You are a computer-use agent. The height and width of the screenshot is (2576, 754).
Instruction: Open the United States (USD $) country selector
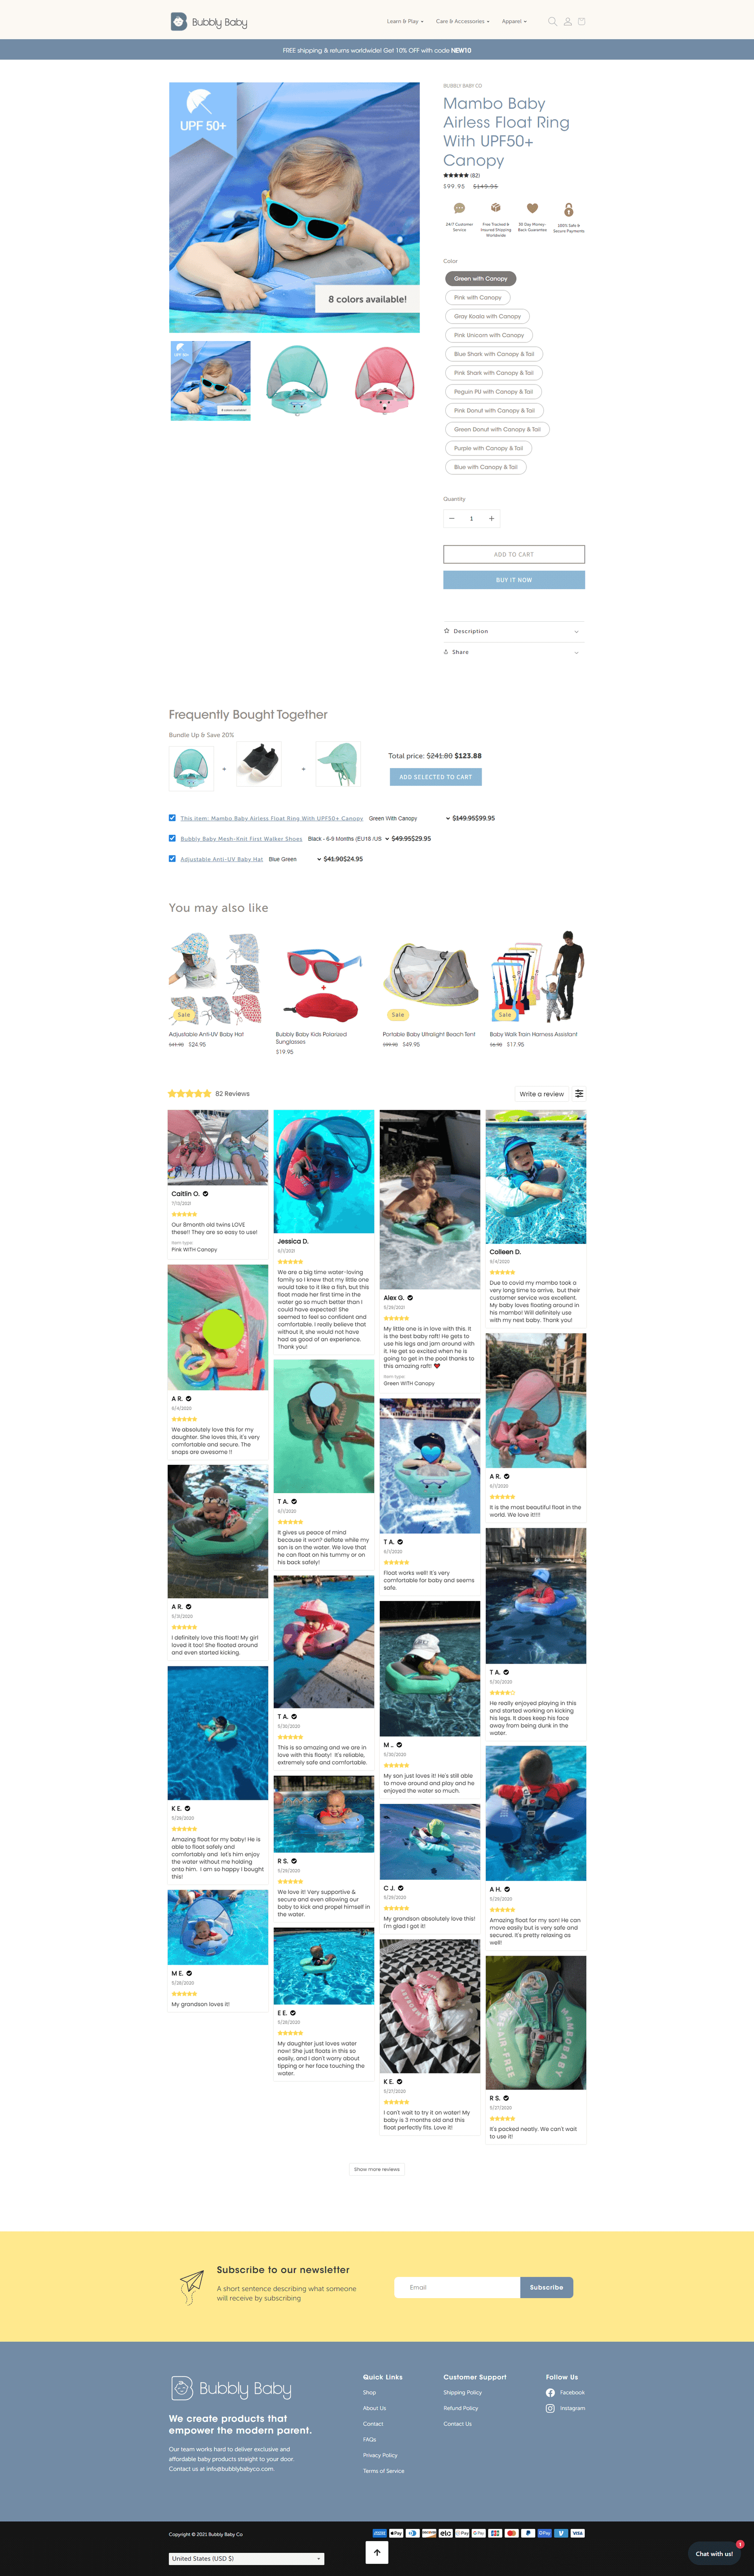(x=247, y=2558)
